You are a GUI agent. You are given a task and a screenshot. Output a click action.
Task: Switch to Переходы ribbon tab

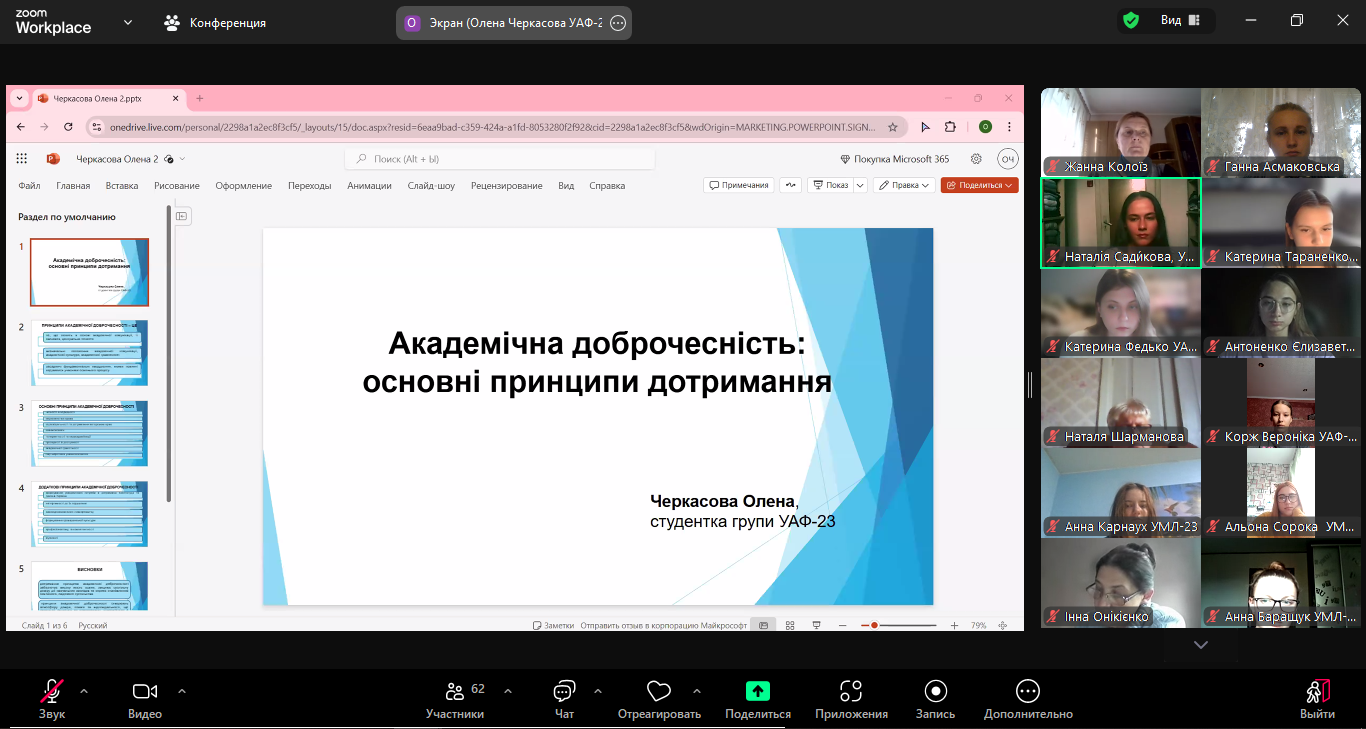pyautogui.click(x=310, y=186)
